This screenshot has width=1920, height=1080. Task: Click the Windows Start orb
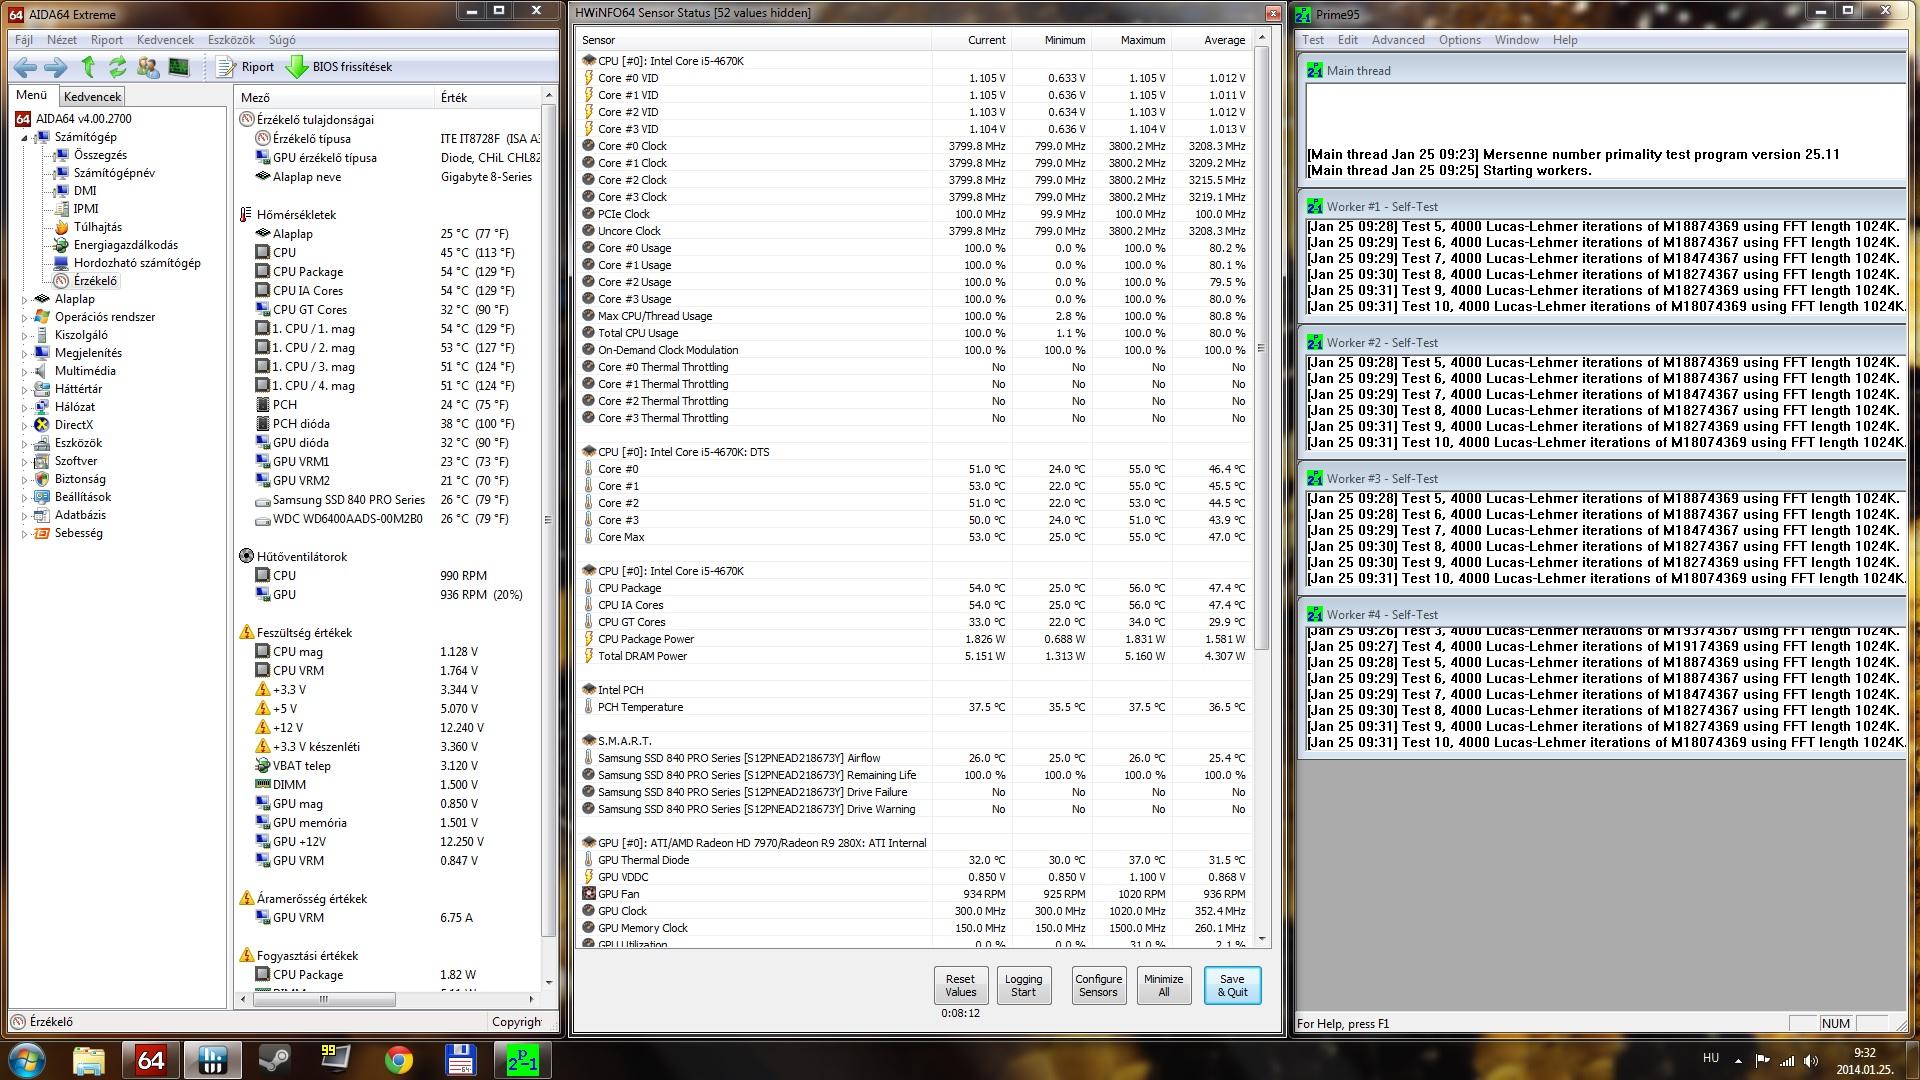27,1060
